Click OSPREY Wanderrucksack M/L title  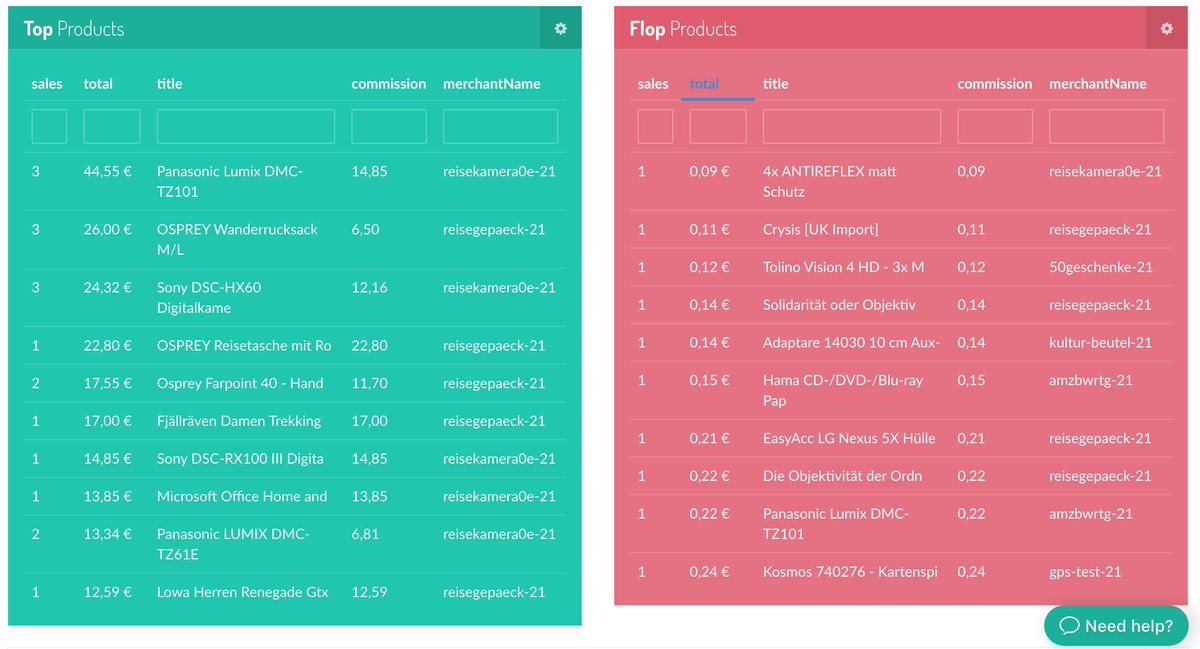coord(237,239)
